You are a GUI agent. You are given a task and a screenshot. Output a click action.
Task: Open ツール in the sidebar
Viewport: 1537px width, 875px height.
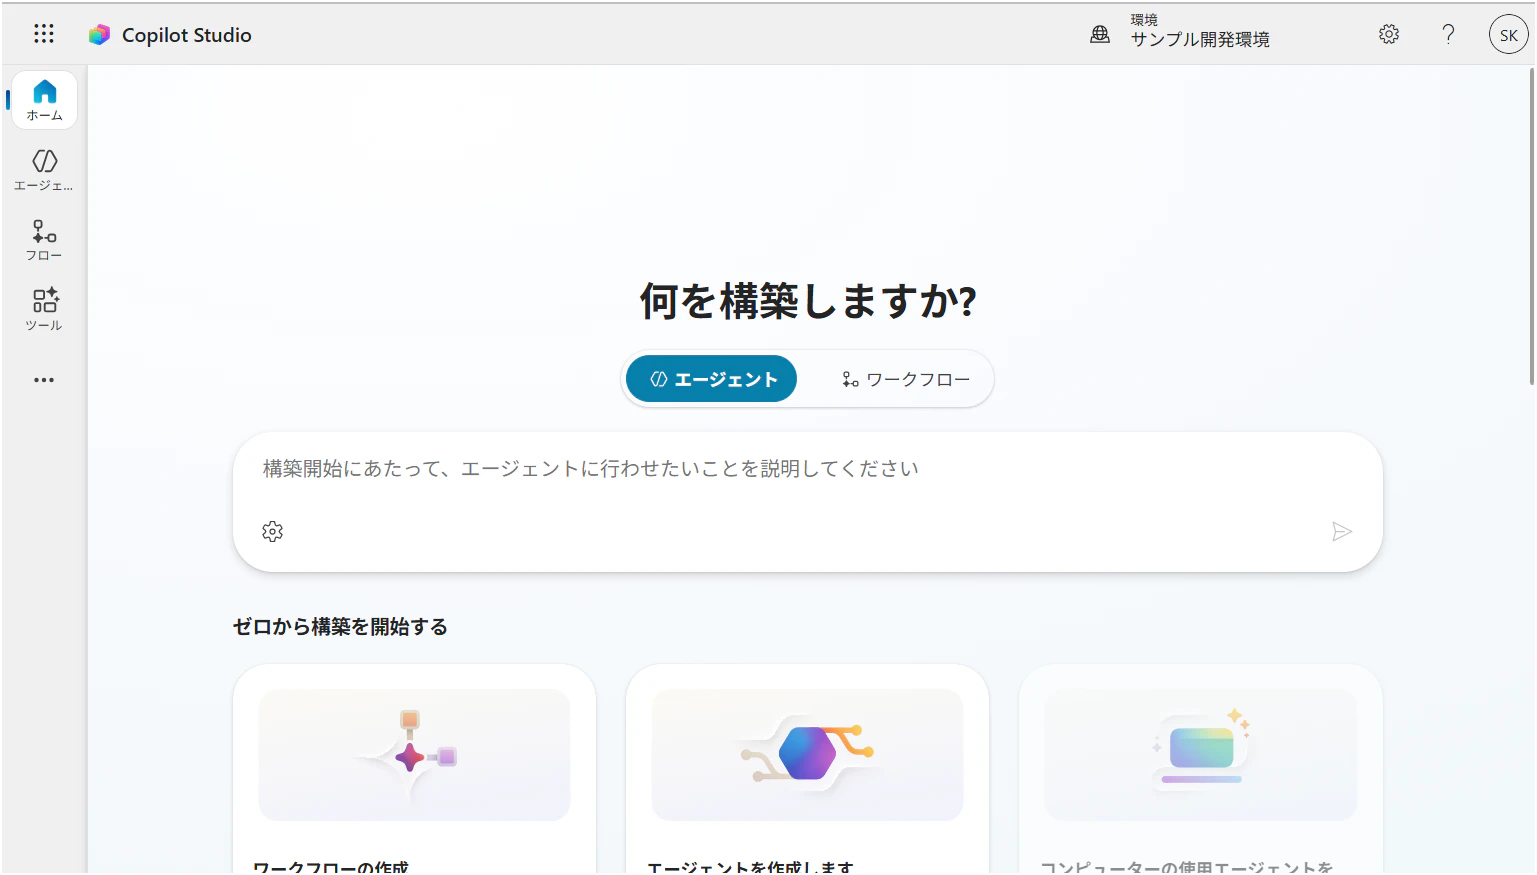click(44, 310)
